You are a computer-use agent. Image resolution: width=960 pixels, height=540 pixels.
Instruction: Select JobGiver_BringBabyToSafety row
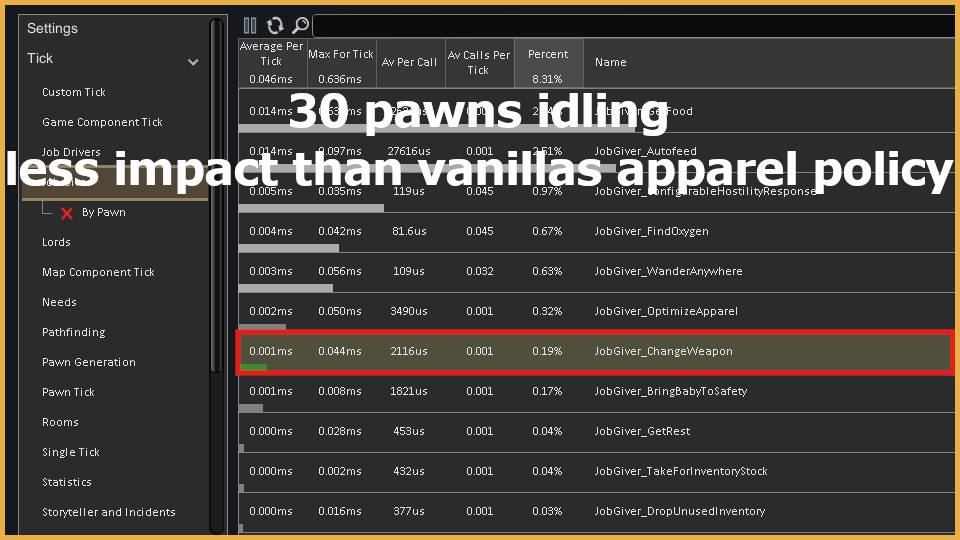(596, 391)
